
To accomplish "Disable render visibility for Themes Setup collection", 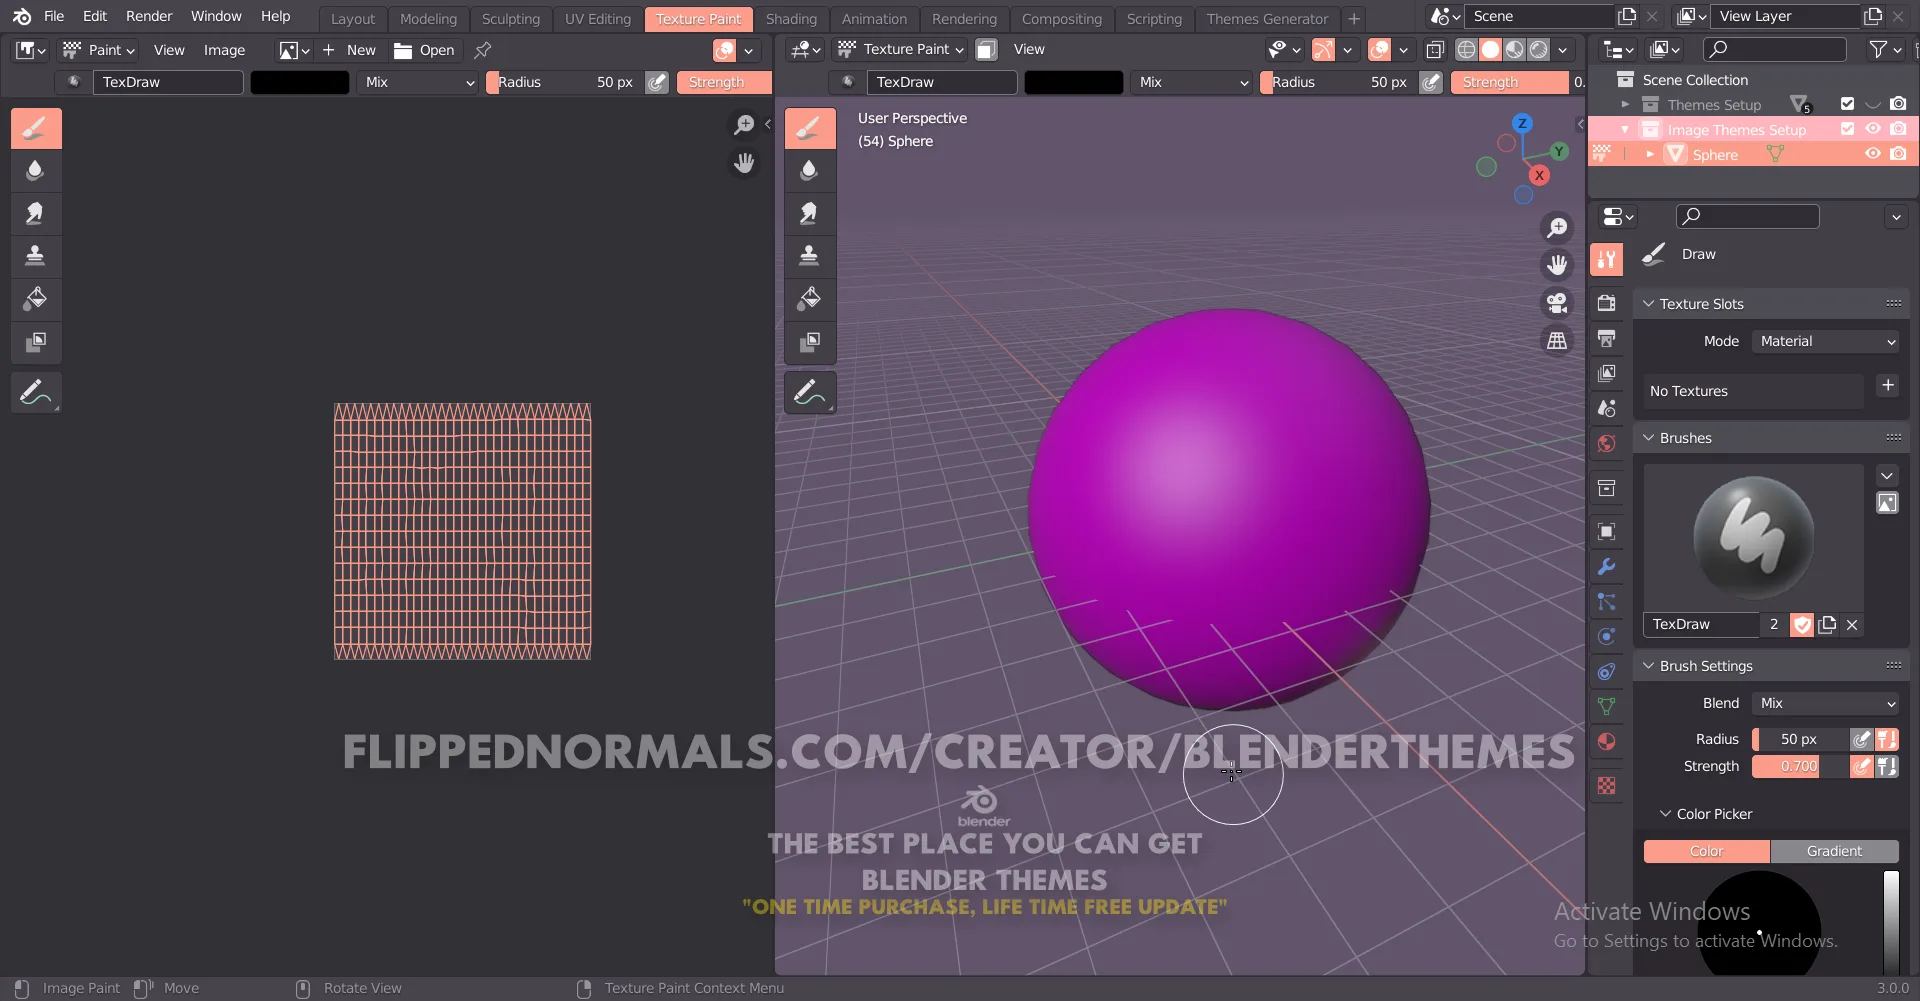I will [1900, 104].
